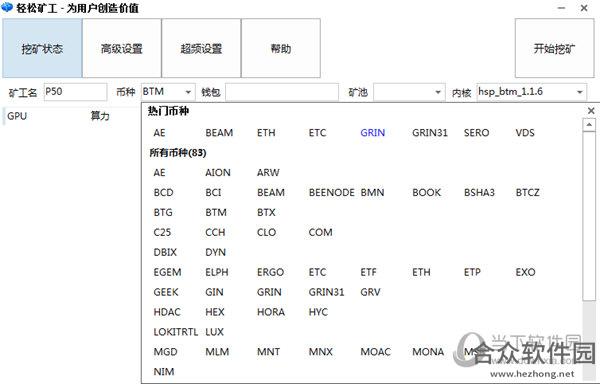This screenshot has width=600, height=384.
Task: Choose BTCZ coin
Action: [x=527, y=192]
